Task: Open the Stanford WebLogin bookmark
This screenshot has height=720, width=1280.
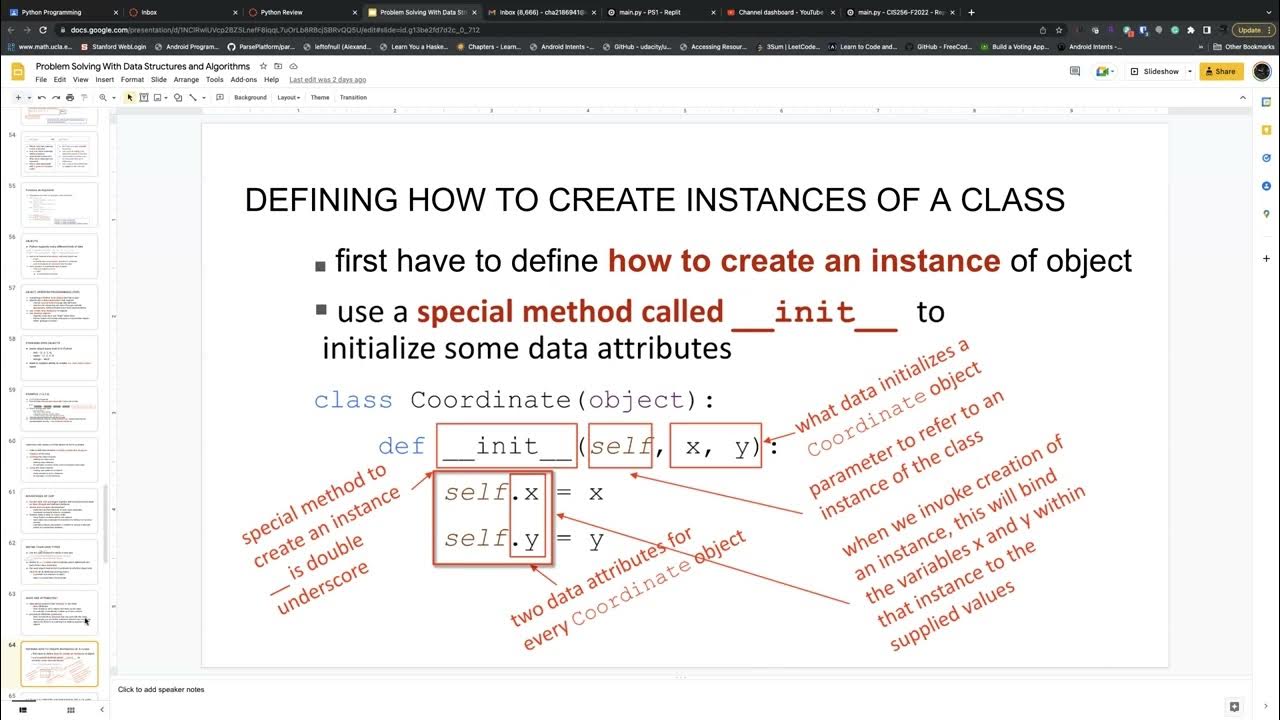Action: (x=115, y=46)
